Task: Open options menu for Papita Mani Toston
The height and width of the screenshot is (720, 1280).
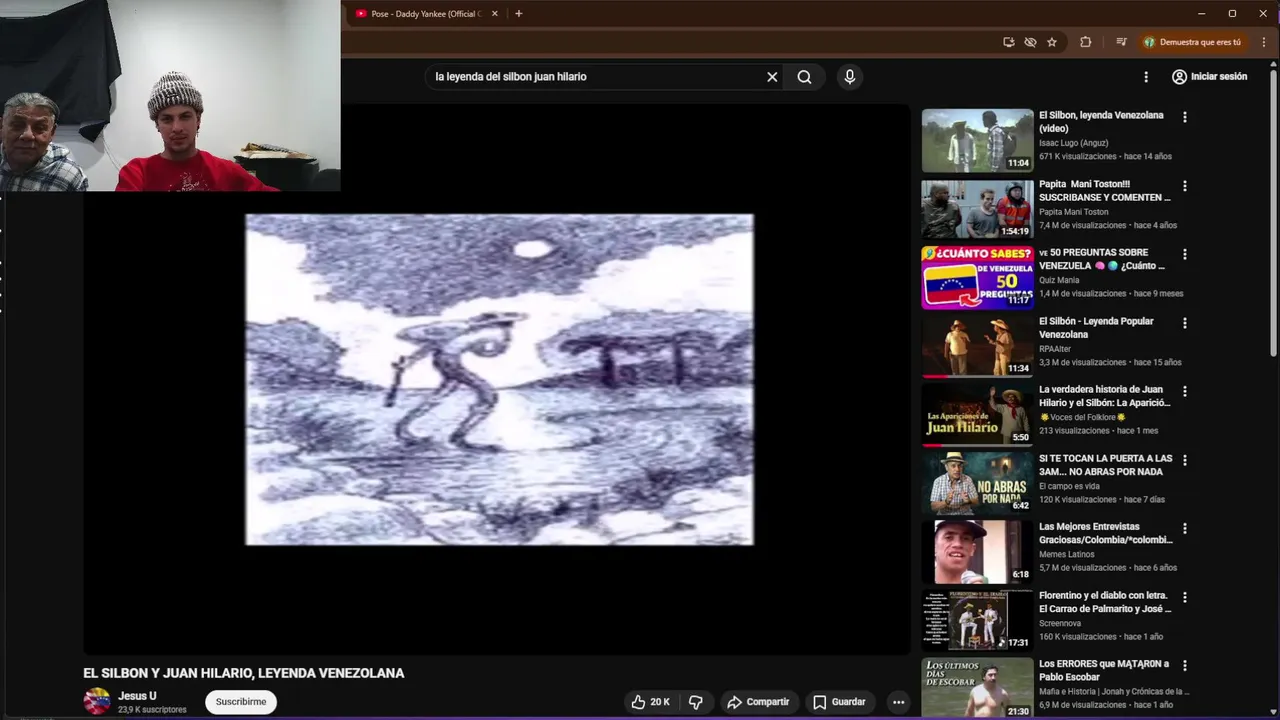Action: pyautogui.click(x=1185, y=186)
